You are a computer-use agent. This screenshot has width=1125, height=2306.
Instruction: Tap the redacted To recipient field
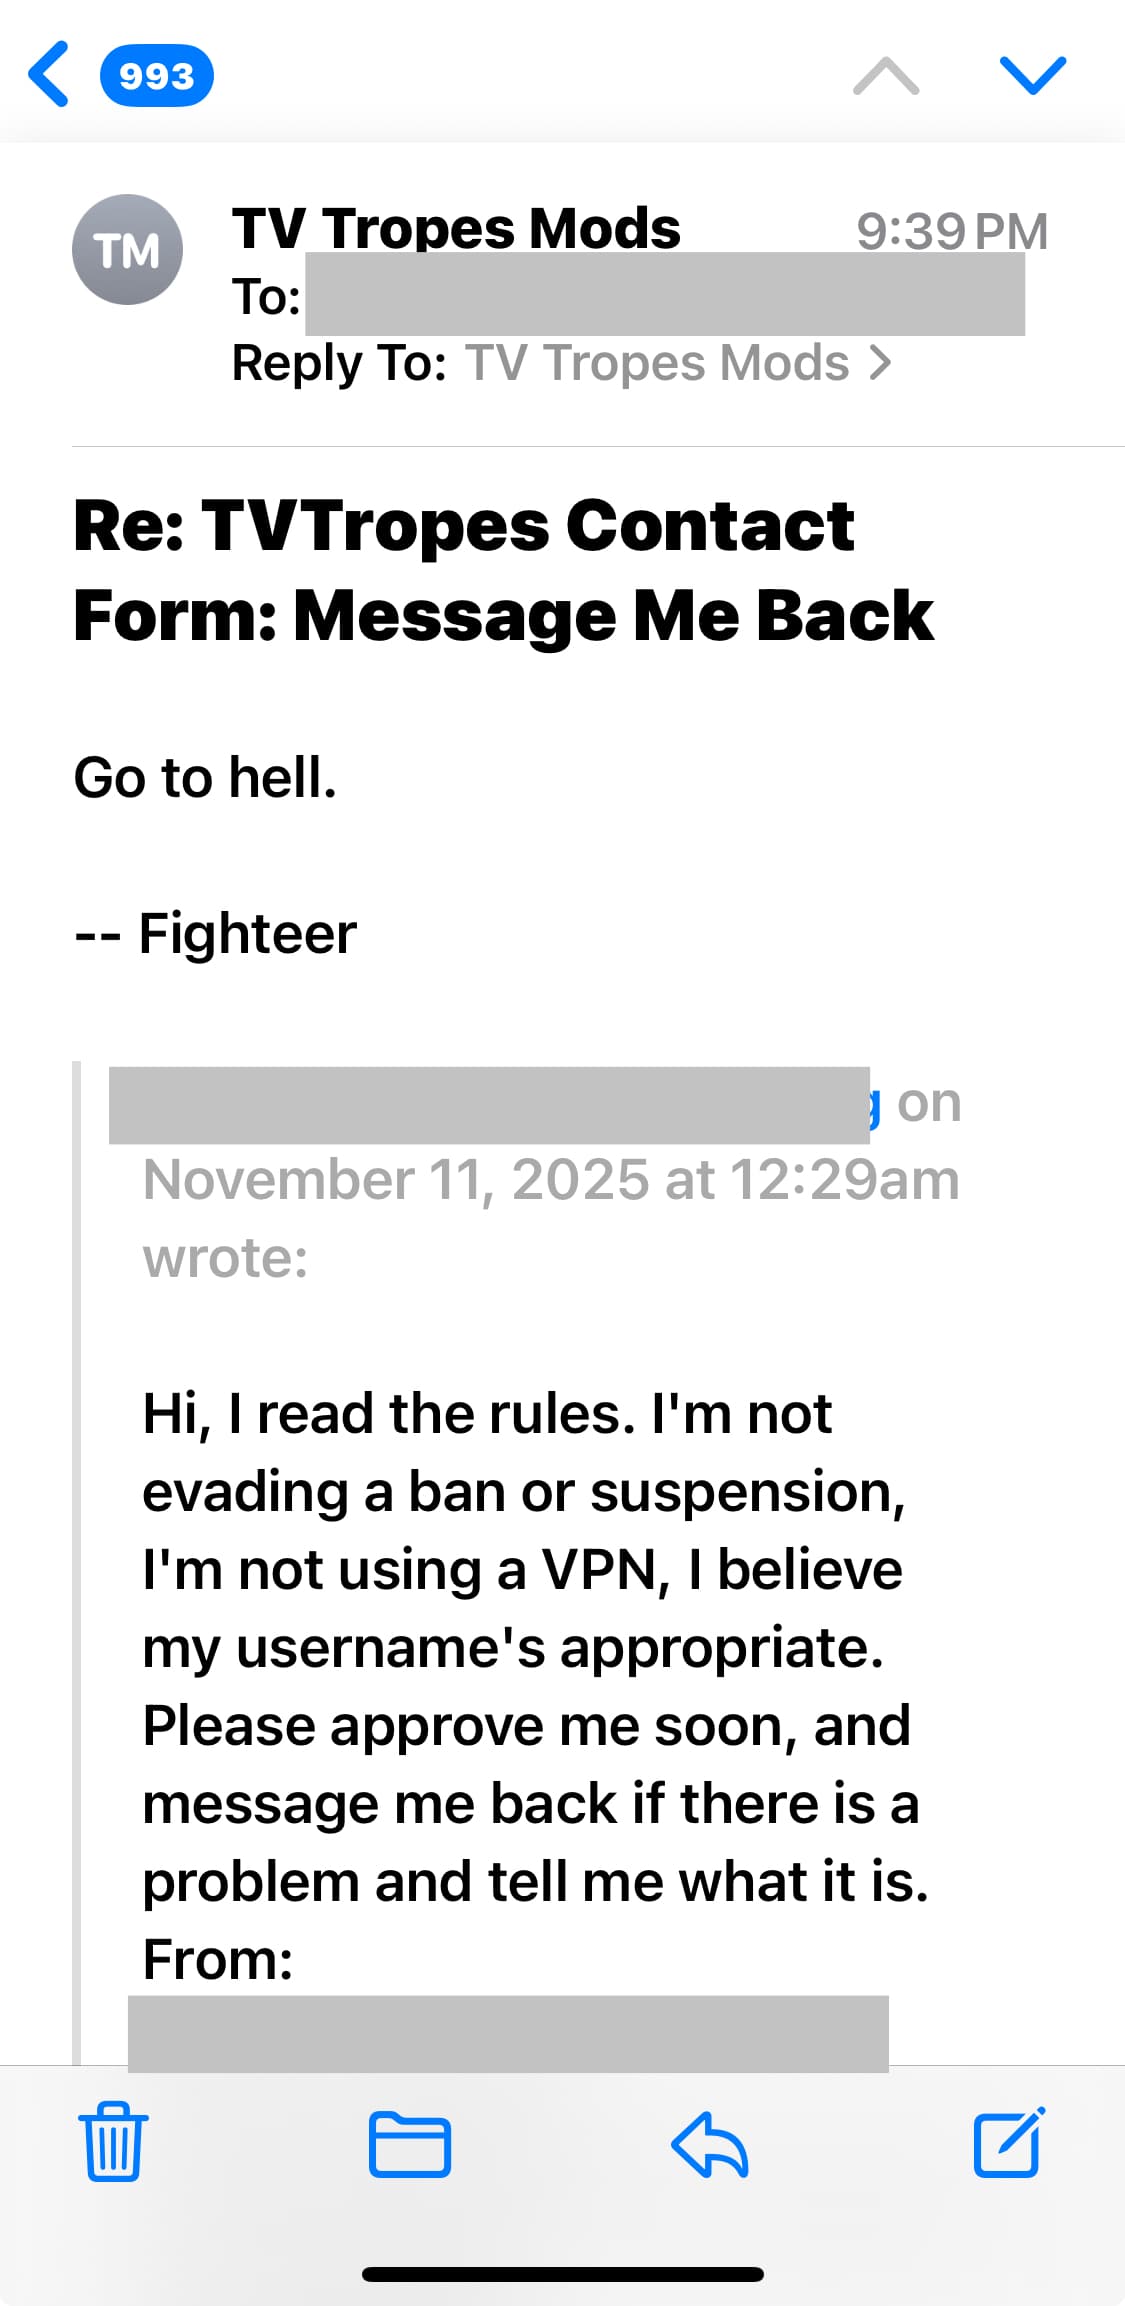click(664, 294)
